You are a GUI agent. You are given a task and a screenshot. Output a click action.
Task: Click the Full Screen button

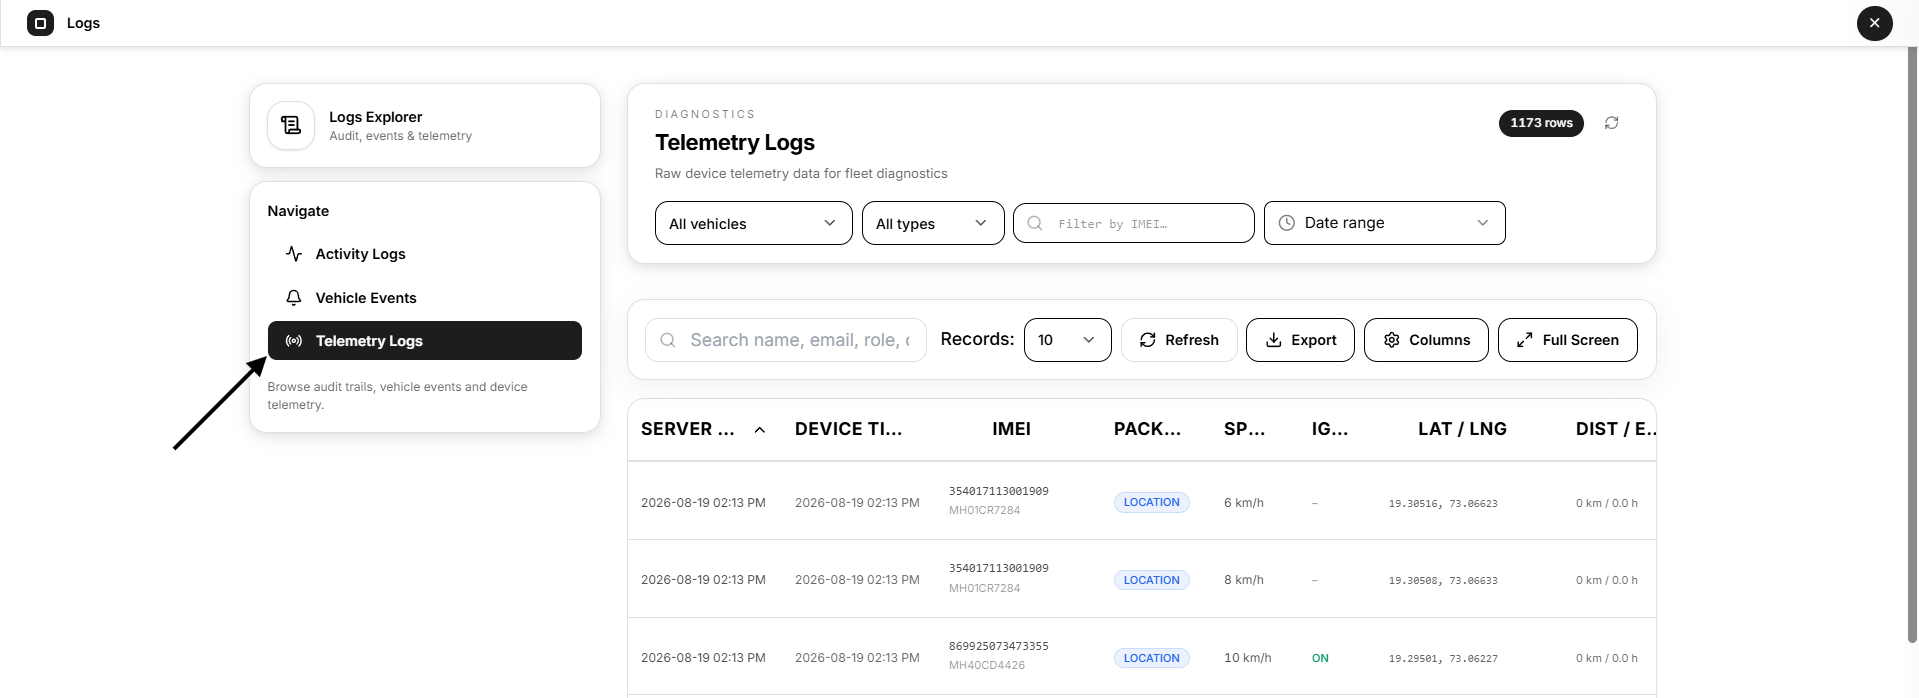click(1567, 340)
